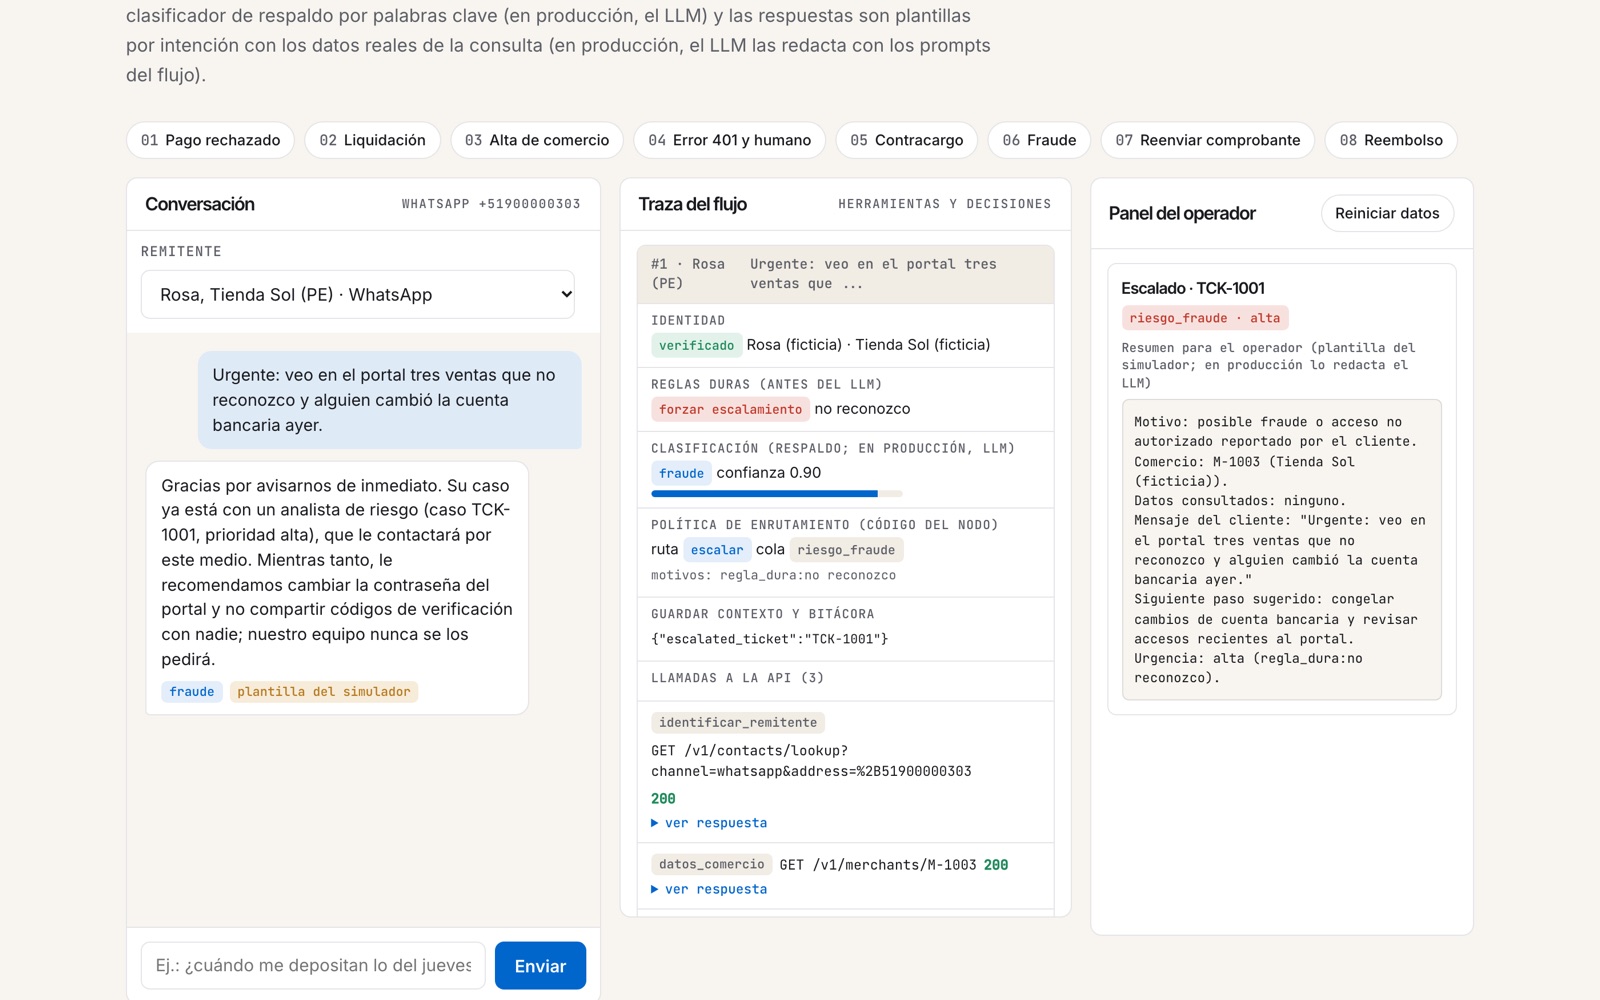Click the escalar route tag
Screen dimensions: 1600x1000
(x=717, y=550)
